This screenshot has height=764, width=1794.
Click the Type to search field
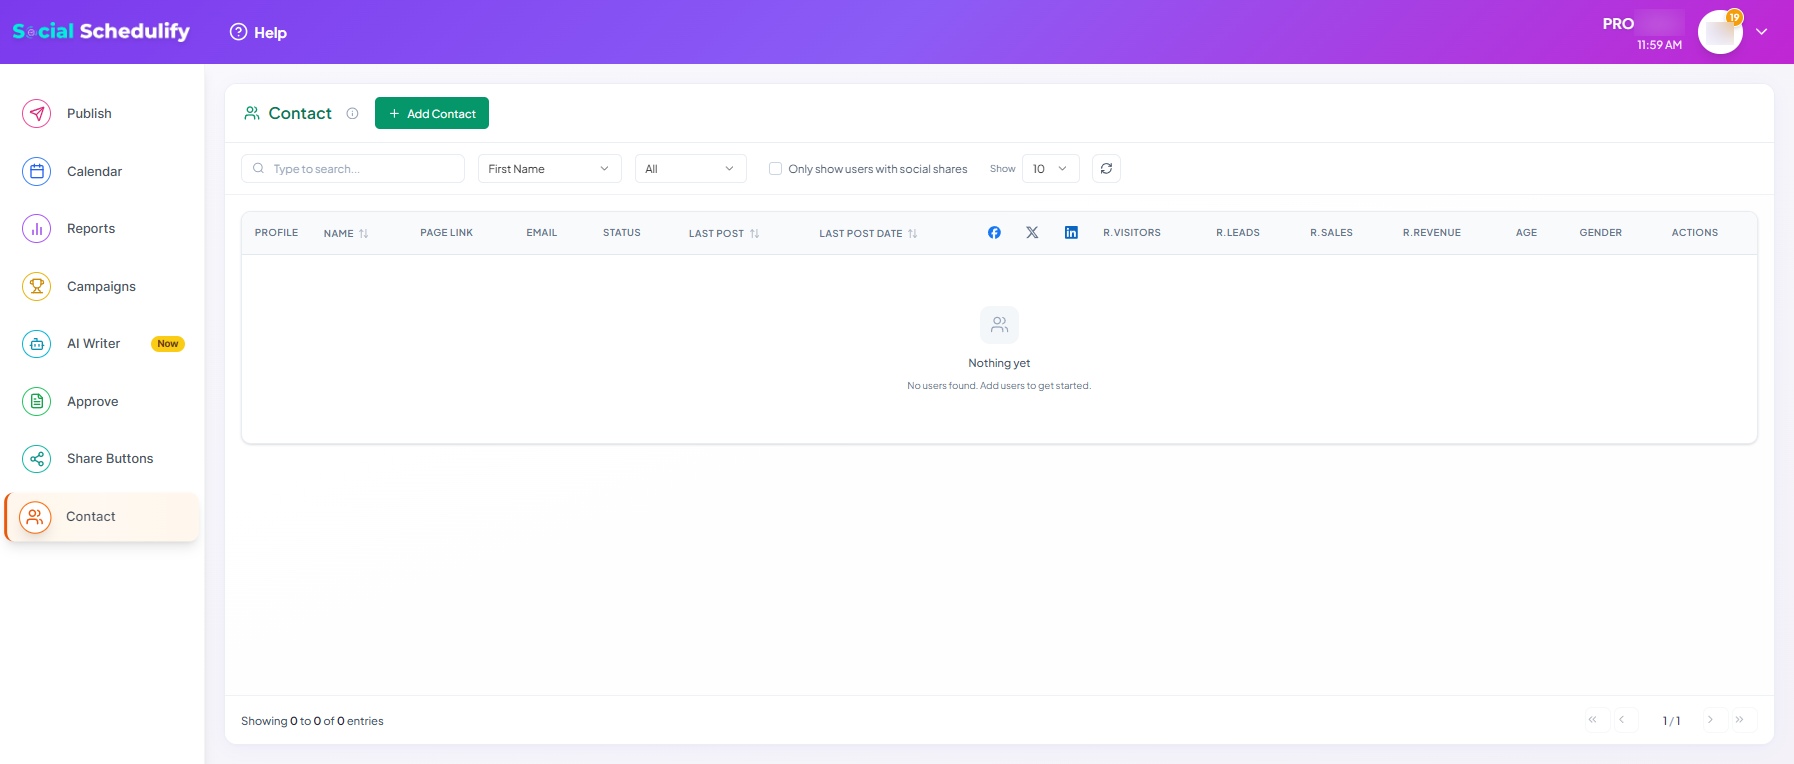point(362,169)
